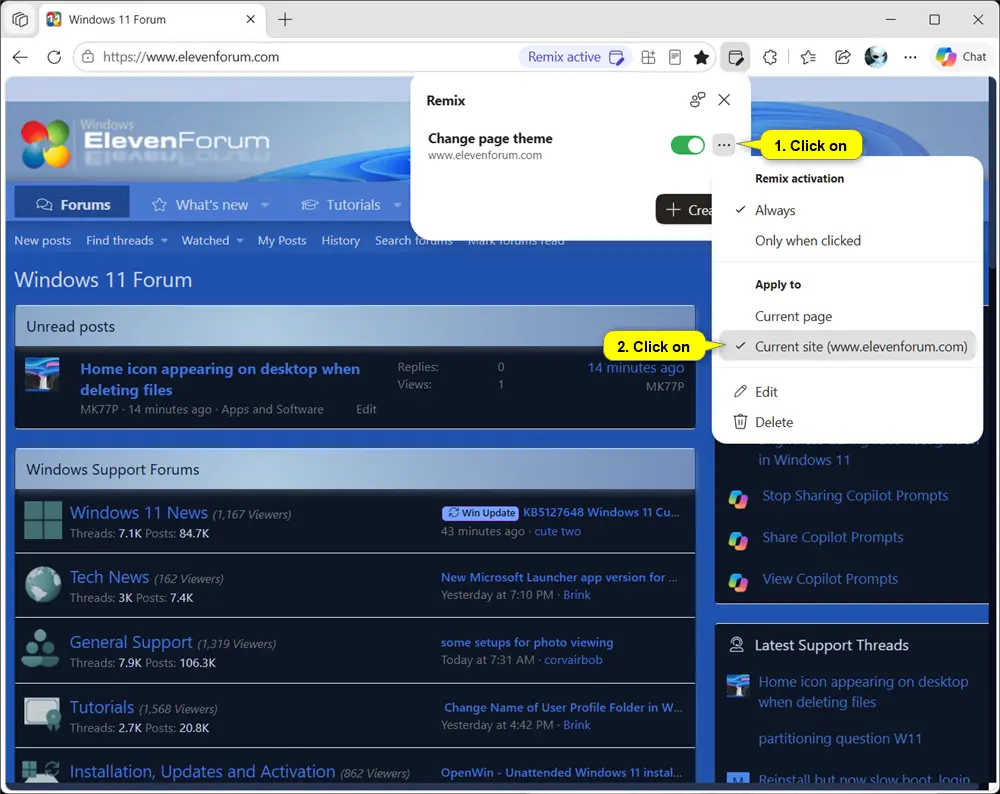Choose Current site (www.elevenforum.com)
Screen dimensions: 1000x794
click(x=847, y=346)
